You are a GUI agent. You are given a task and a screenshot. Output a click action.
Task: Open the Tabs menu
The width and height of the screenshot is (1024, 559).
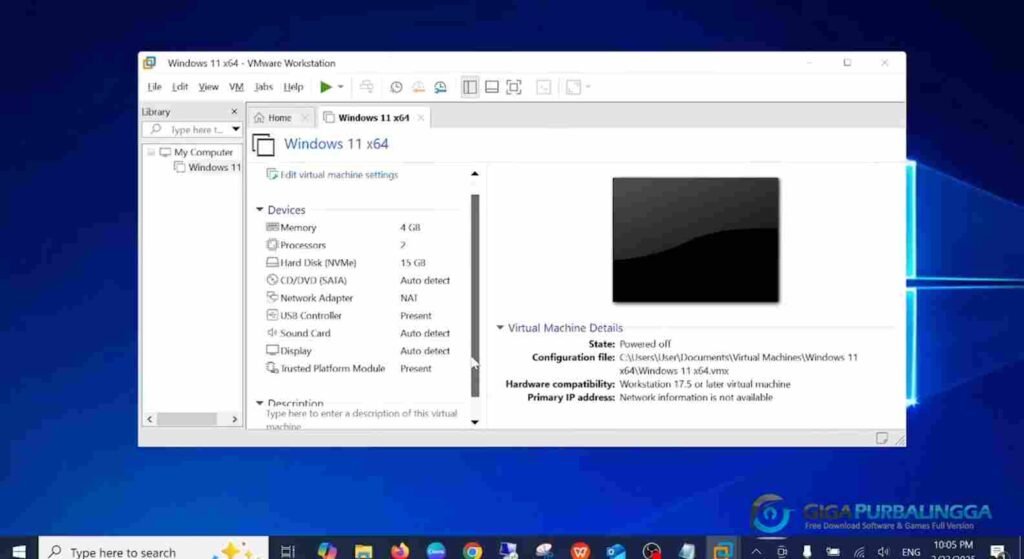[x=263, y=87]
